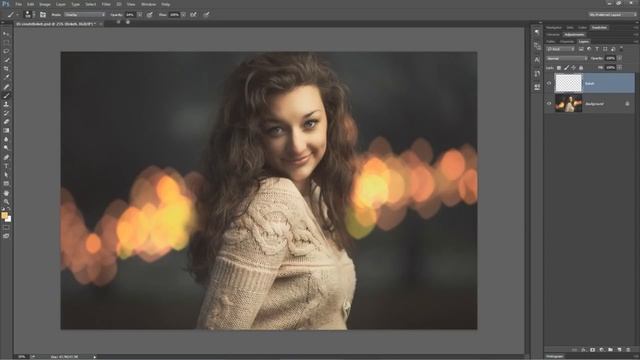Viewport: 640px width, 360px height.
Task: Open the brush Opacity slider arrow
Action: pos(140,15)
